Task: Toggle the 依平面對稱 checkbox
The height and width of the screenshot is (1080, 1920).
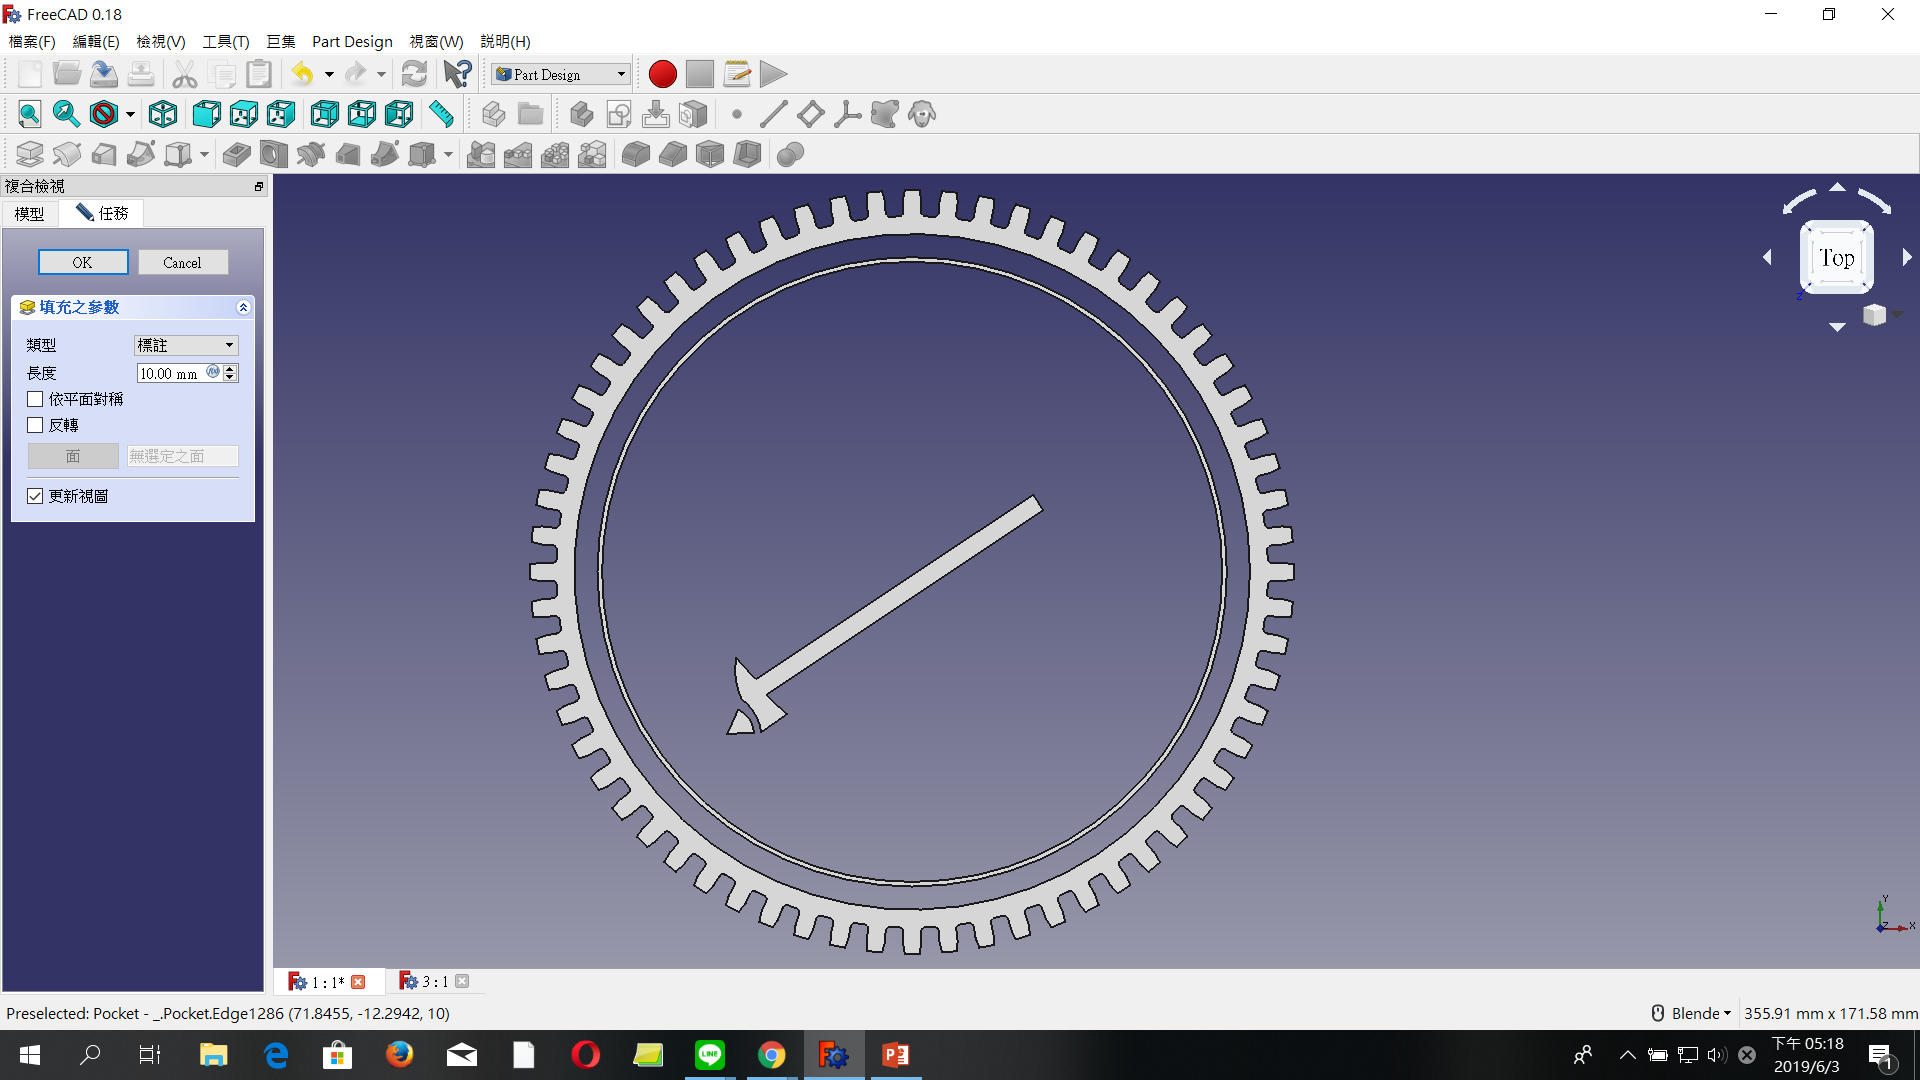Action: point(35,399)
